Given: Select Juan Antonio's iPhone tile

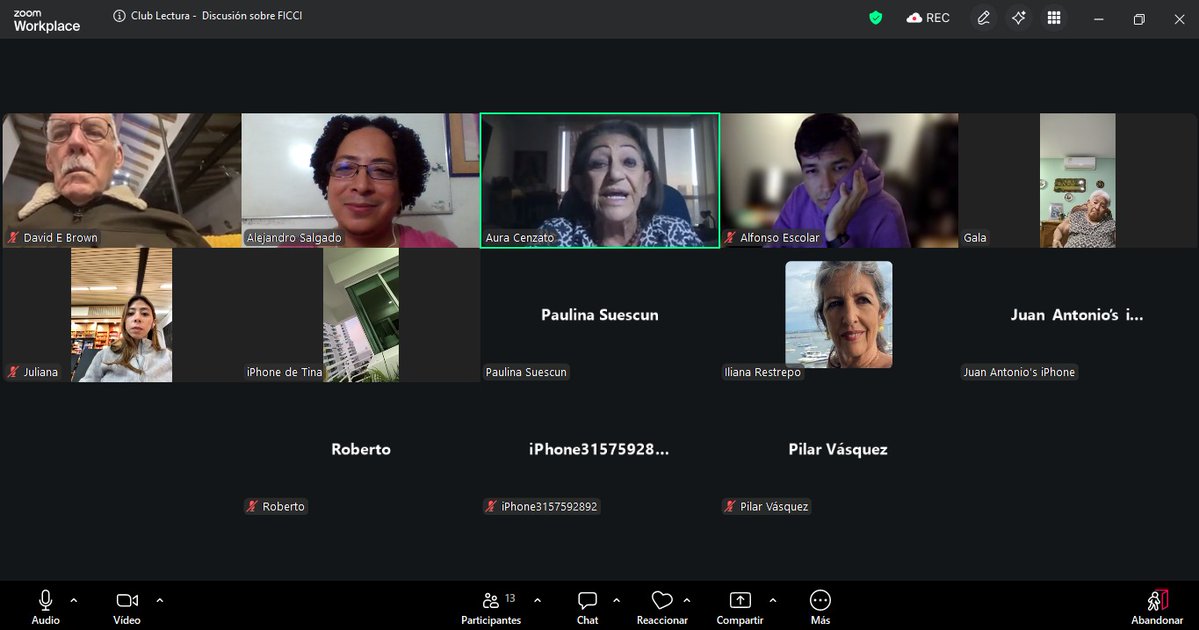Looking at the screenshot, I should tap(1077, 315).
